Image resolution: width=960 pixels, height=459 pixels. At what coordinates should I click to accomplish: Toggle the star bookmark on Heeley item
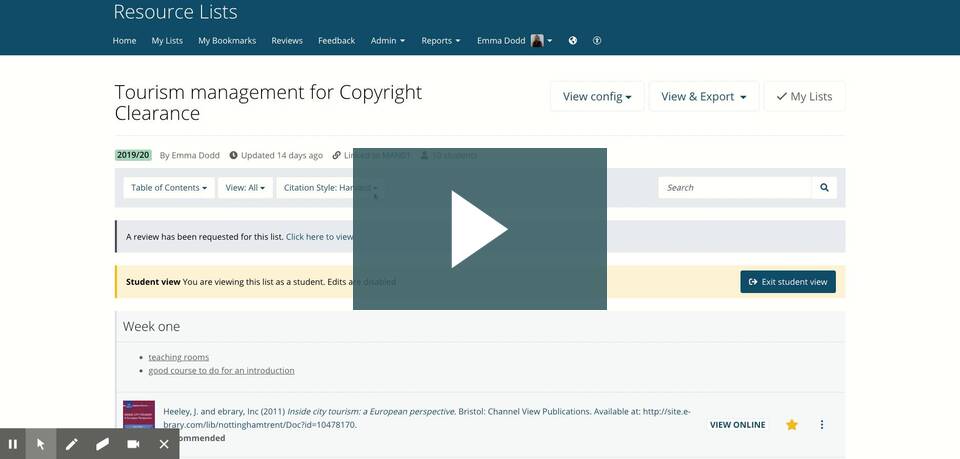(x=792, y=425)
